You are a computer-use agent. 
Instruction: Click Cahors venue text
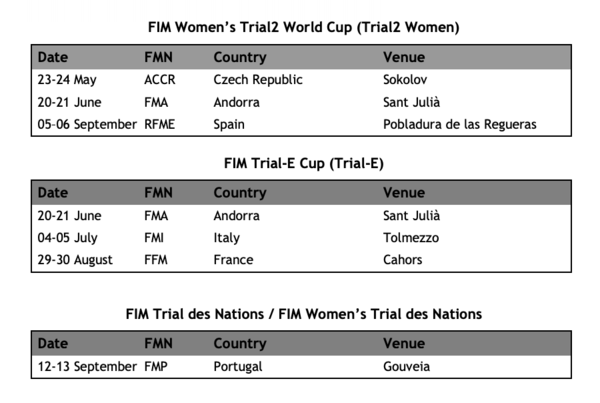pos(403,260)
